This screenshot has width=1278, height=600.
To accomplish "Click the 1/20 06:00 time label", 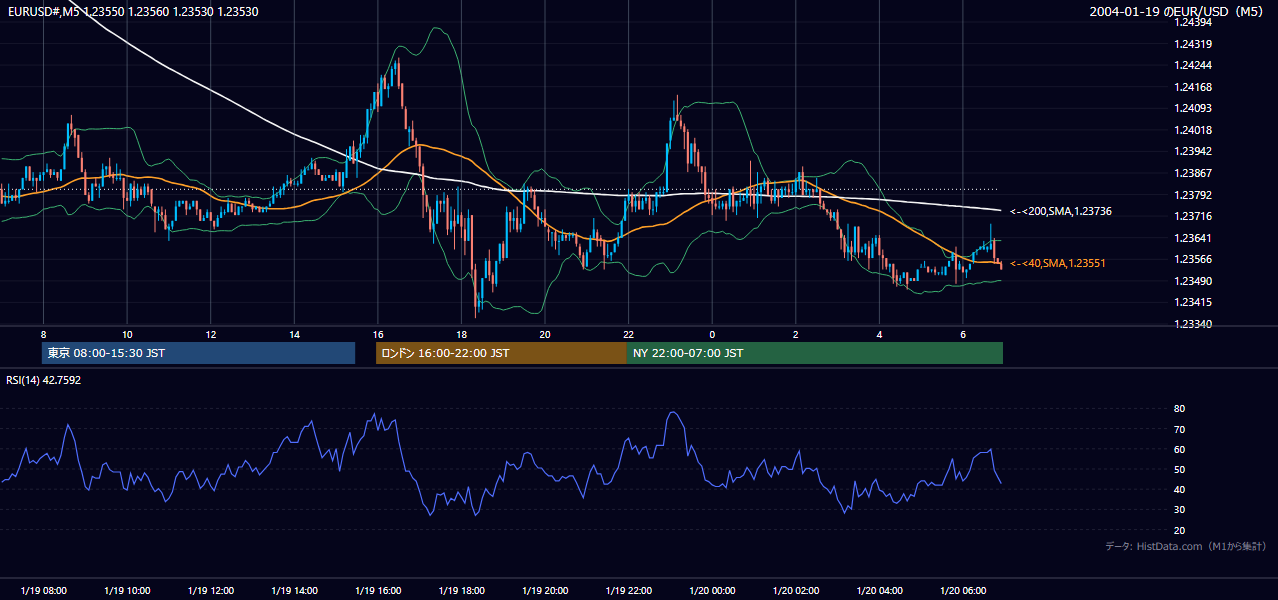I will 963,591.
